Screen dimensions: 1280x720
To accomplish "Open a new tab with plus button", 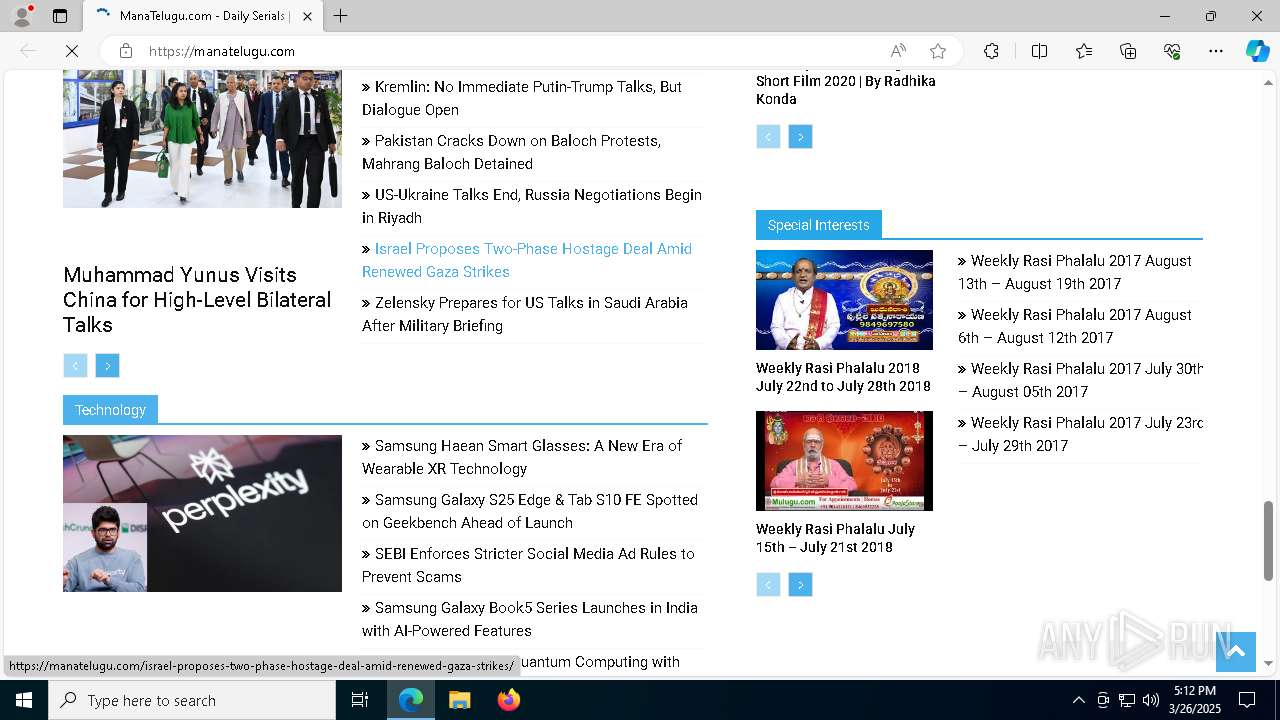I will [340, 16].
